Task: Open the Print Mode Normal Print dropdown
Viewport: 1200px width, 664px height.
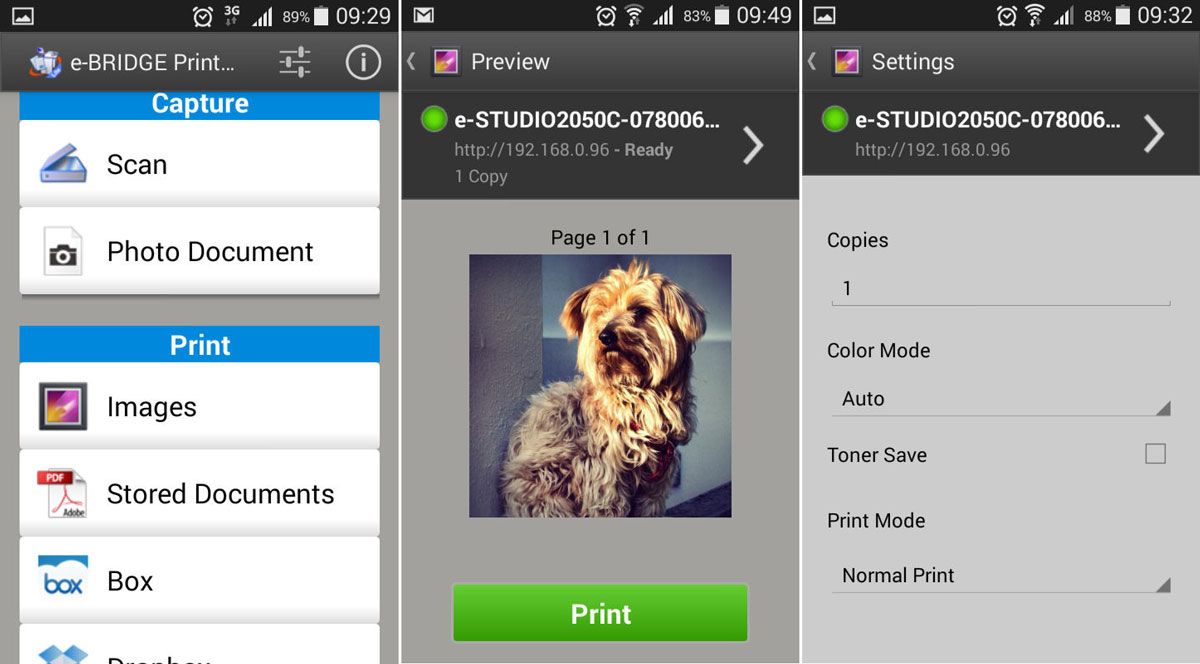Action: (1001, 575)
